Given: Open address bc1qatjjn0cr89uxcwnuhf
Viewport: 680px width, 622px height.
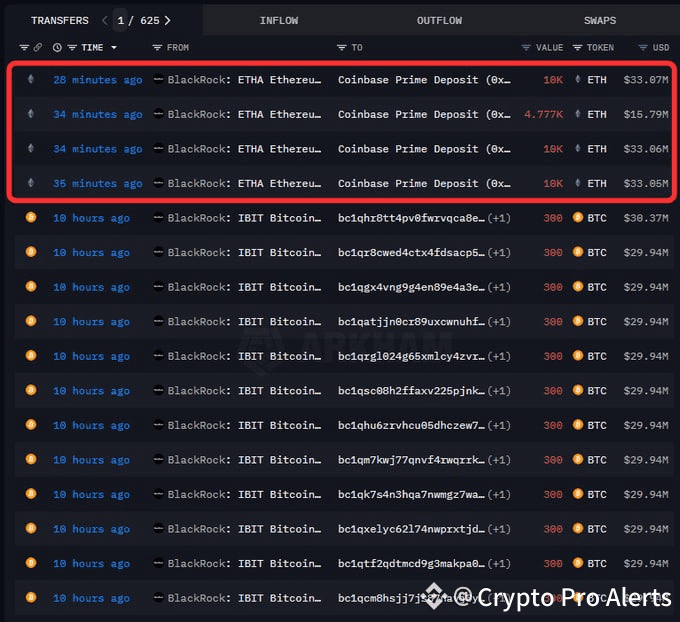Looking at the screenshot, I should 411,322.
